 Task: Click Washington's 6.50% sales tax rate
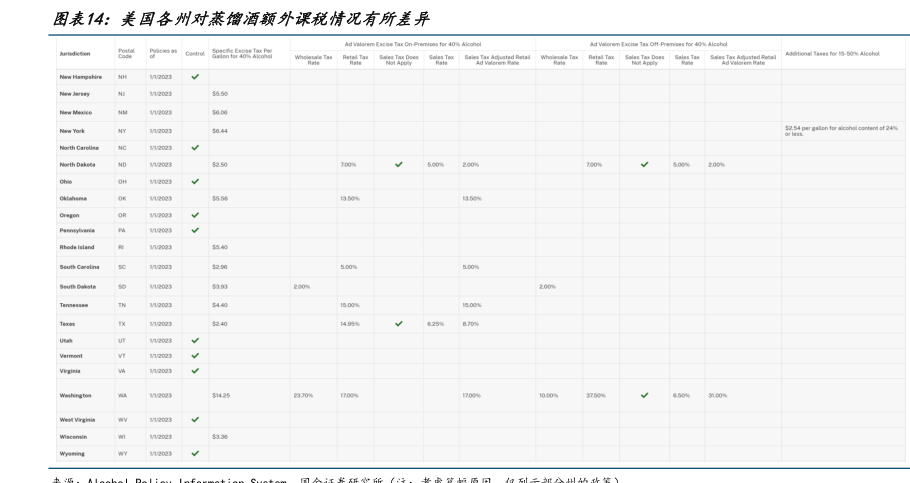pyautogui.click(x=681, y=395)
